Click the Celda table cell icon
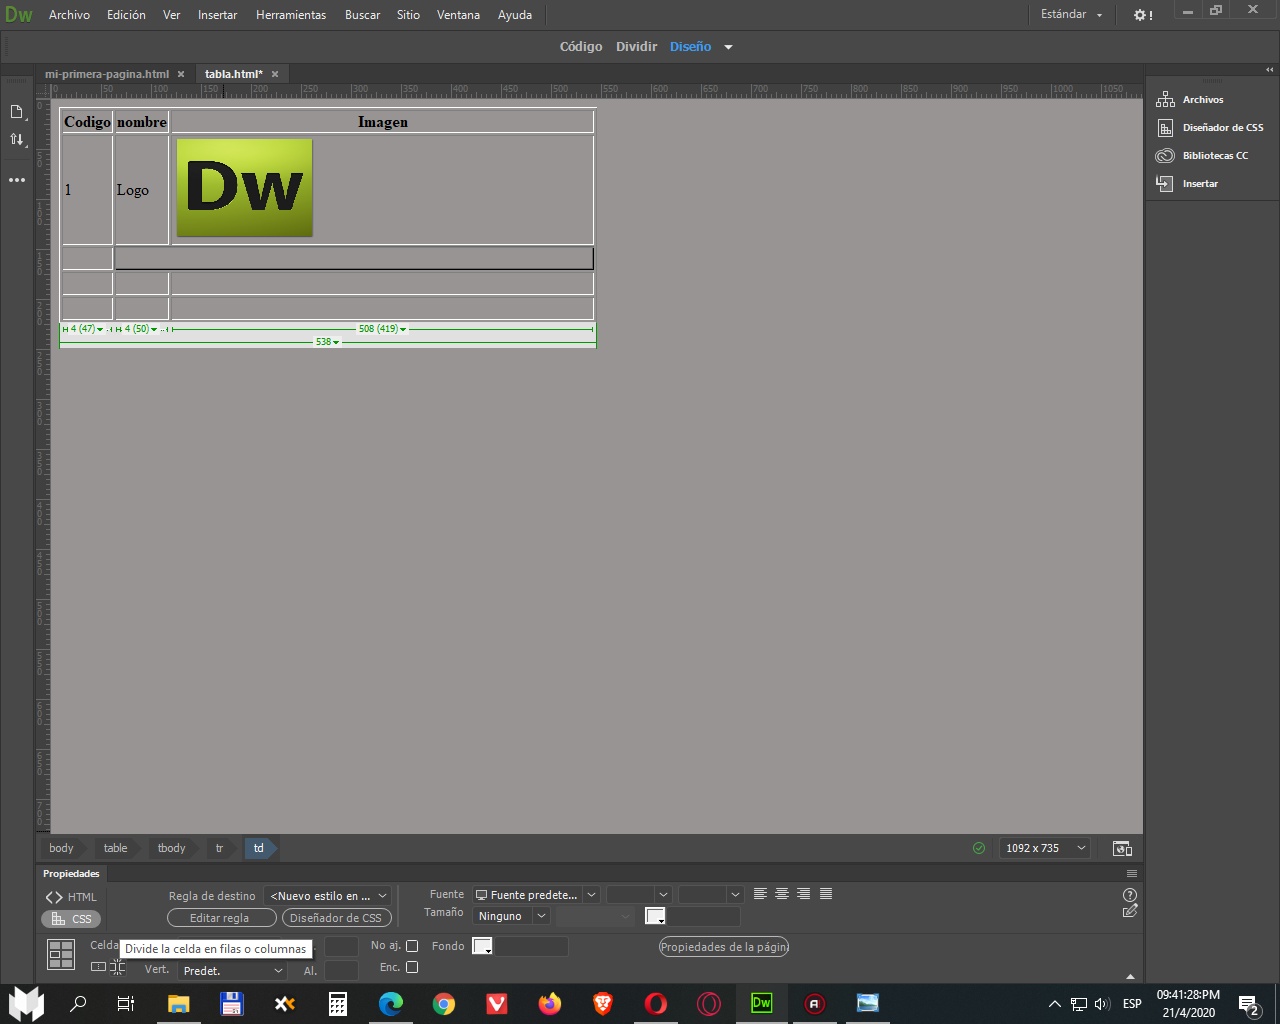Image resolution: width=1280 pixels, height=1024 pixels. pos(61,955)
